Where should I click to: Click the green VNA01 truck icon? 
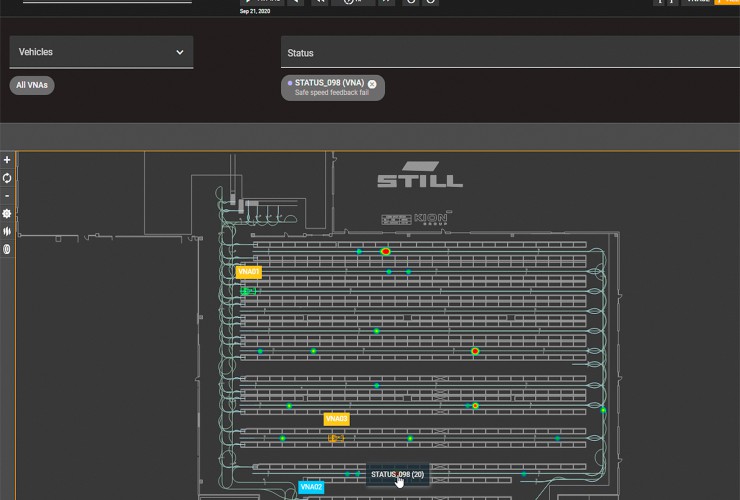248,291
